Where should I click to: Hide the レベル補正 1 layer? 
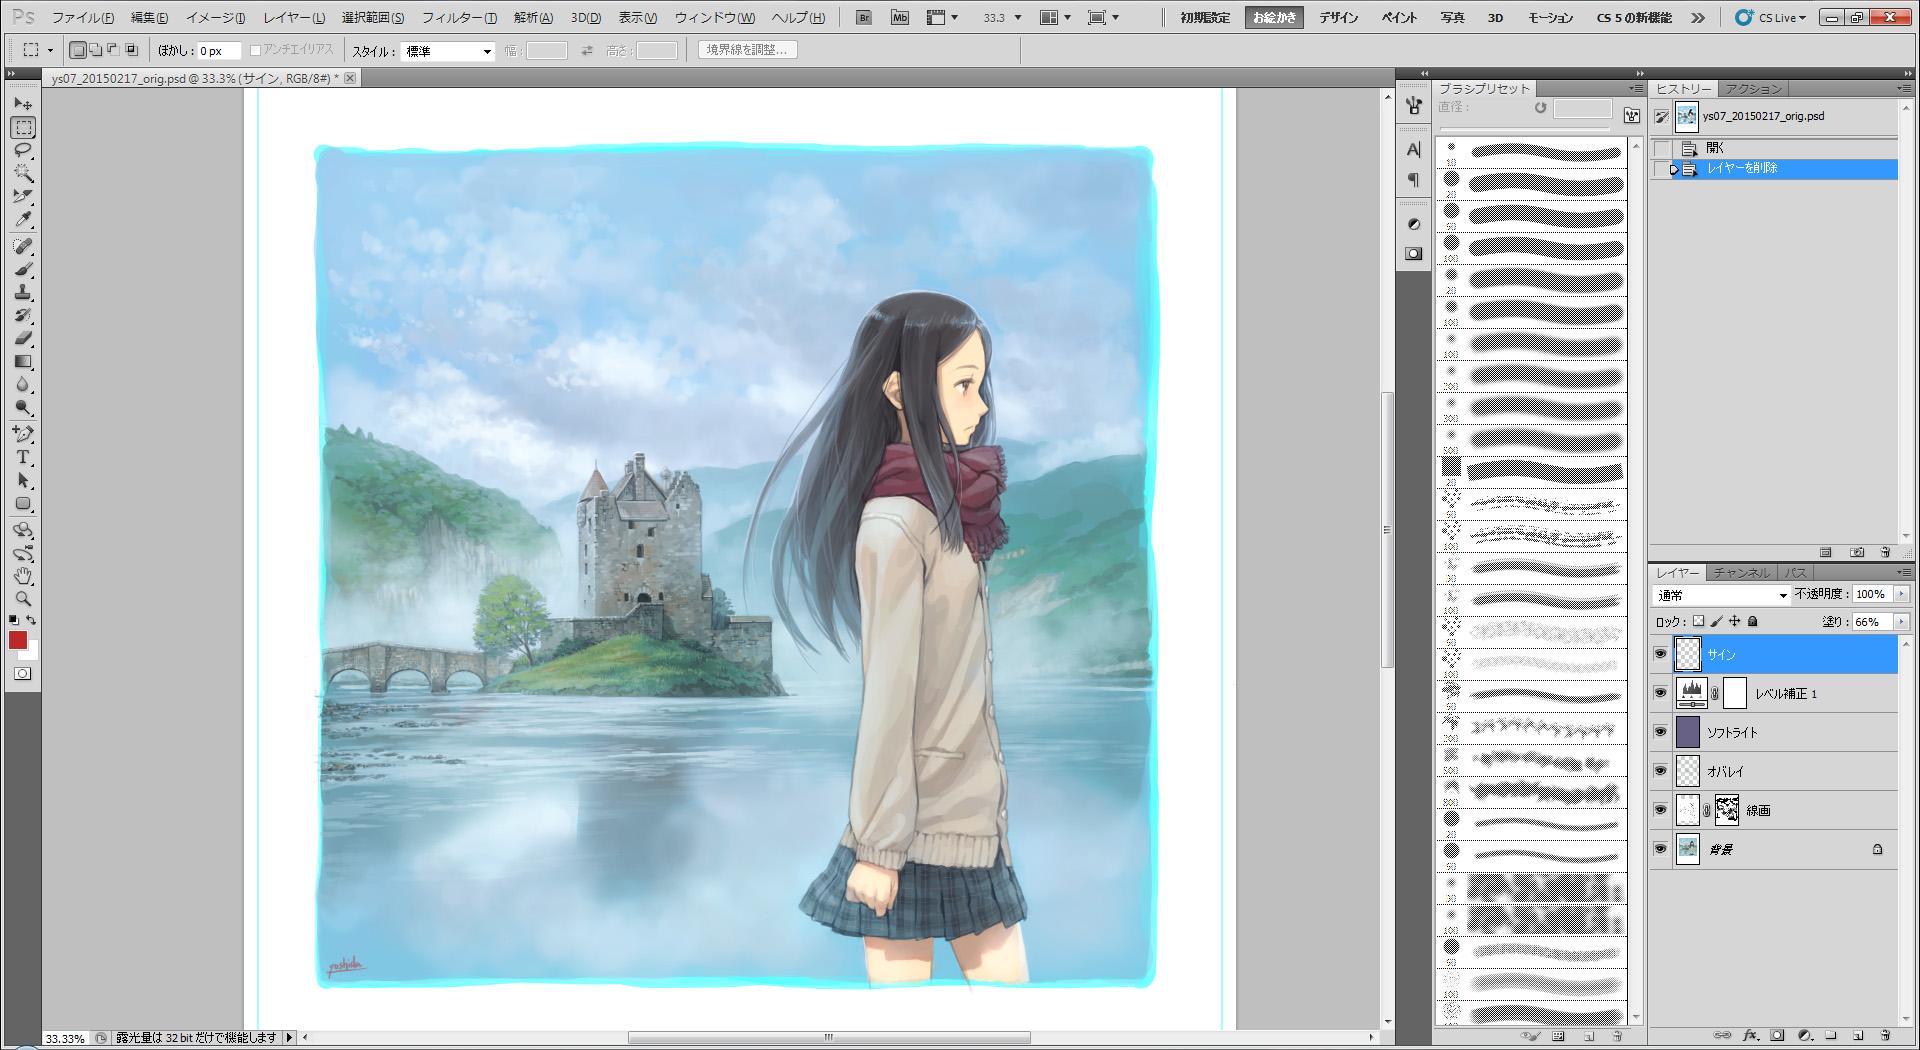point(1660,693)
